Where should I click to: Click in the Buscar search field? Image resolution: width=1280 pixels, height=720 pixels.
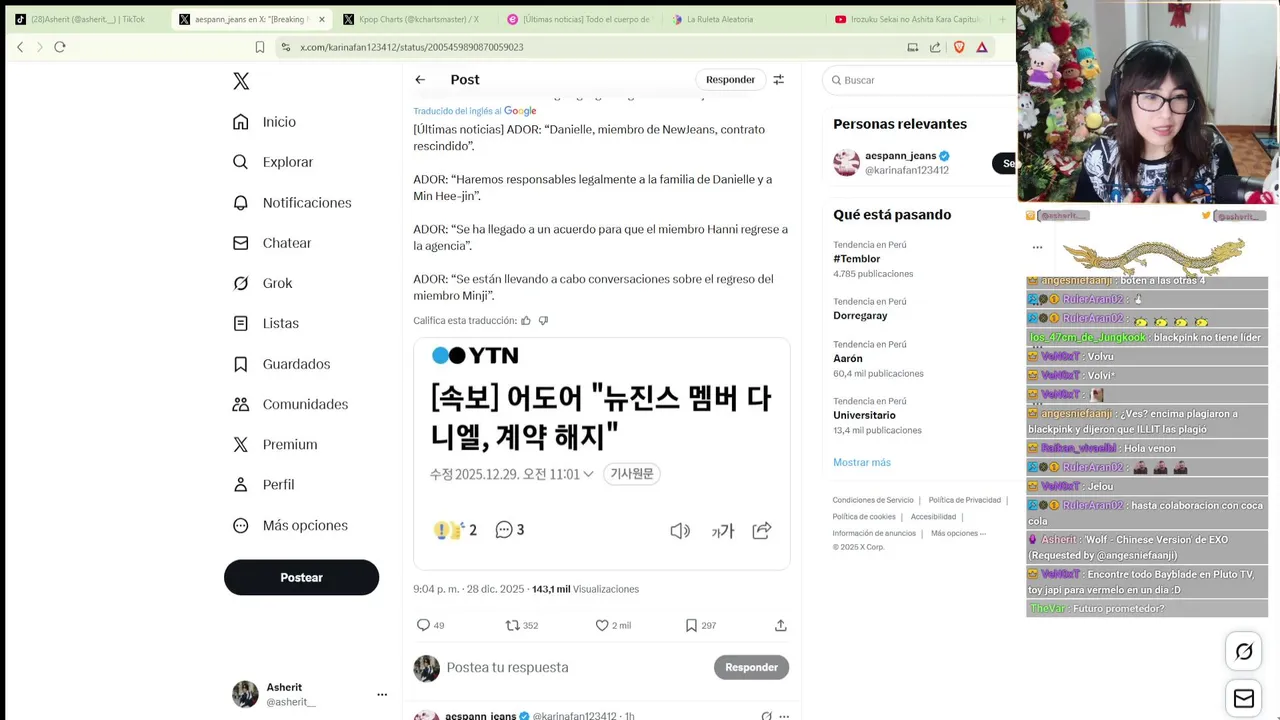920,80
